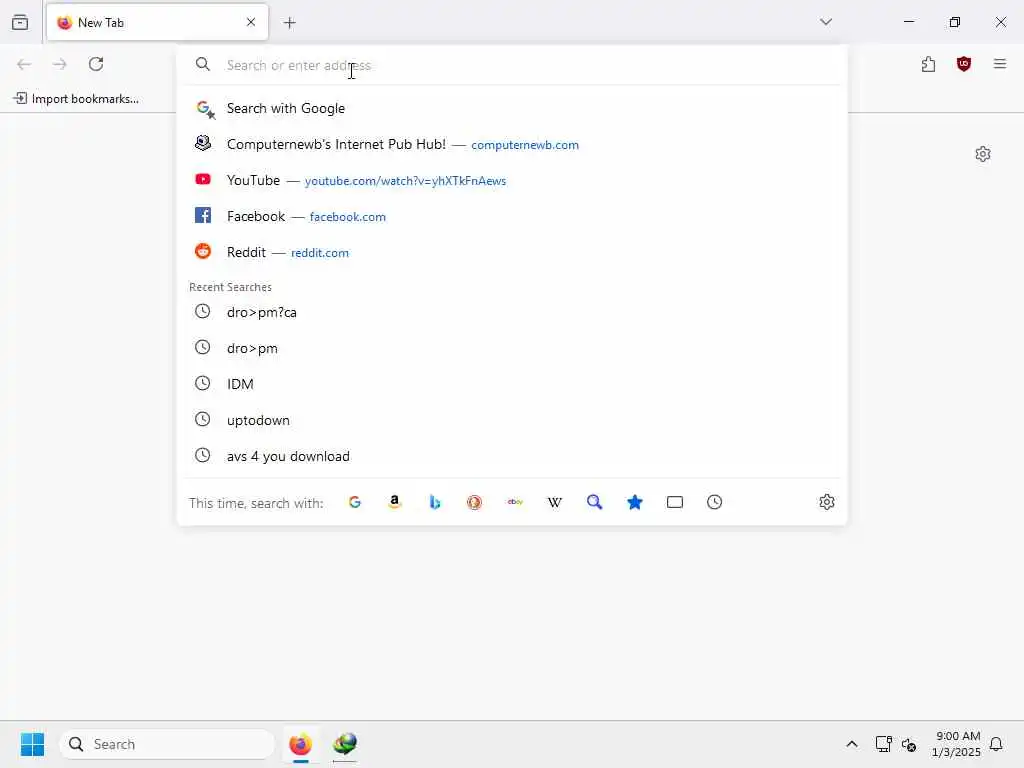Reload the current page
This screenshot has height=768, width=1024.
(x=96, y=64)
